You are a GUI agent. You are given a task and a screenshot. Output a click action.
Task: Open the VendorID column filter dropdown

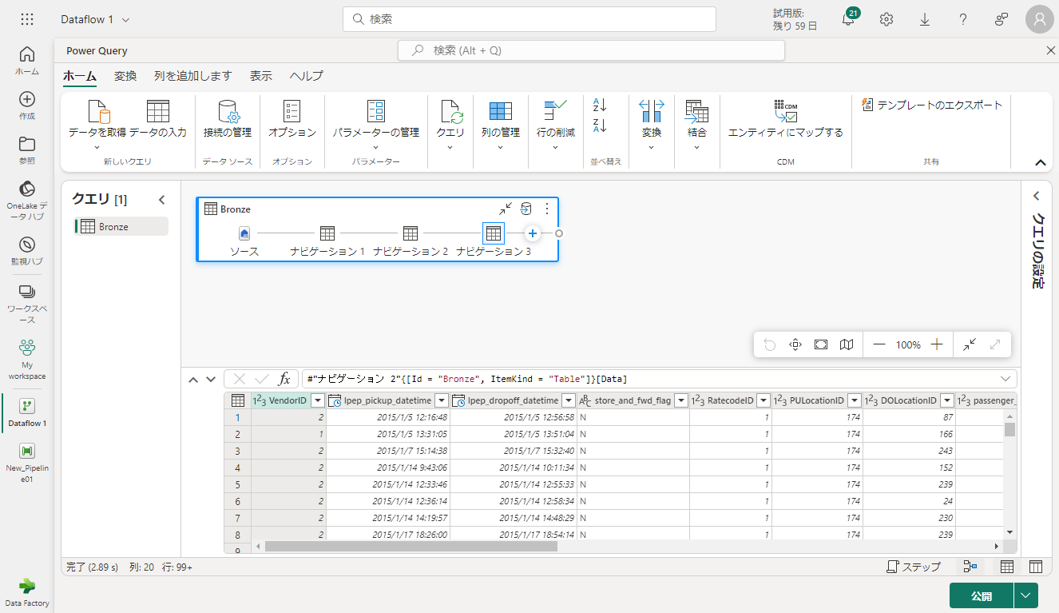(x=318, y=400)
